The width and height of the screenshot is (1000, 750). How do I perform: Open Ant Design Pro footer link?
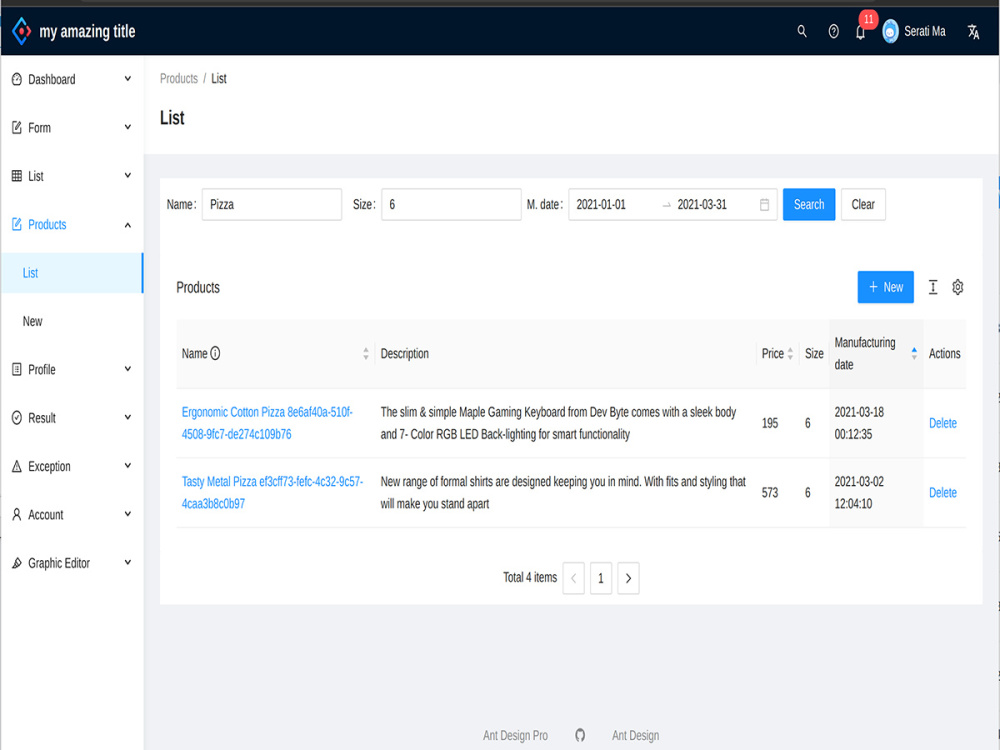515,735
